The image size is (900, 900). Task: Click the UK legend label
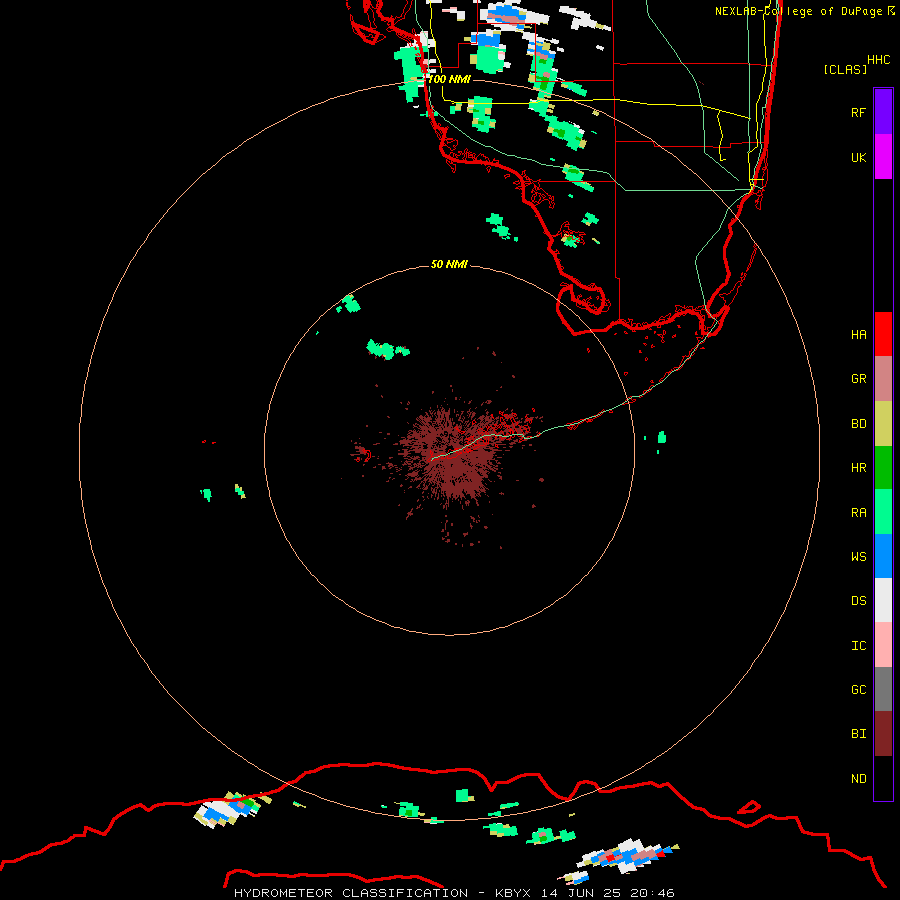click(858, 157)
